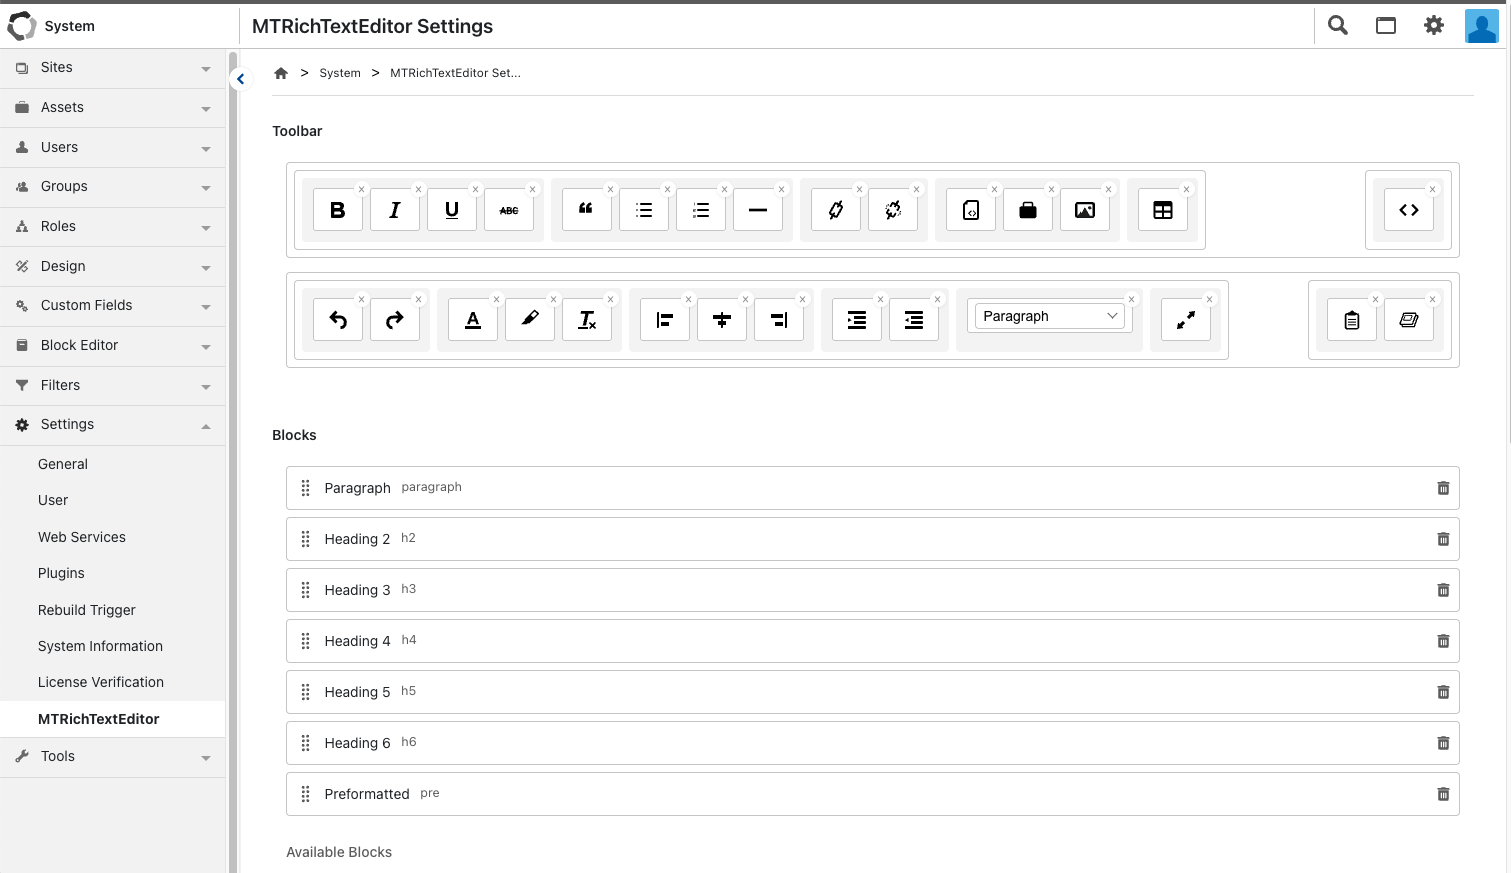This screenshot has height=873, width=1511.
Task: Delete the Heading 4 block
Action: [1443, 641]
